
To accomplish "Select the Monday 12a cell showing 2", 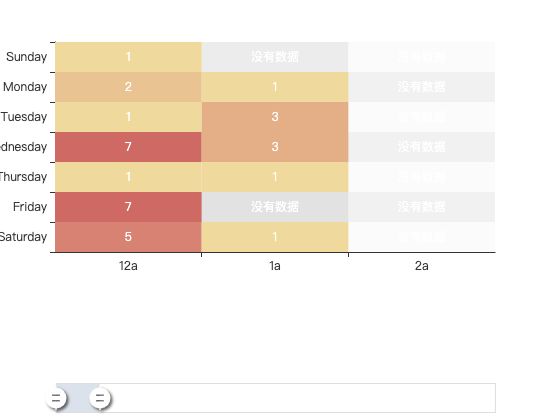I will pos(128,87).
